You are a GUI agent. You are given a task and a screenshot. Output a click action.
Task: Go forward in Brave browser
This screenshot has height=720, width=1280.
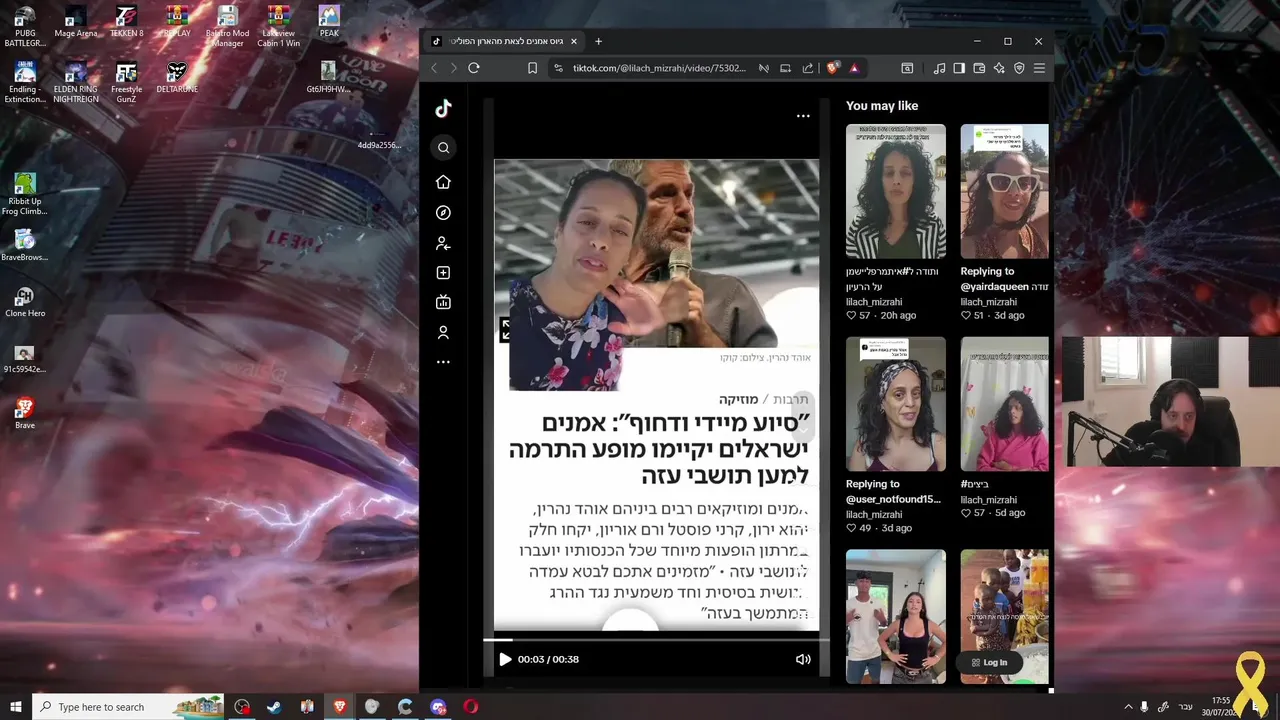(x=453, y=68)
